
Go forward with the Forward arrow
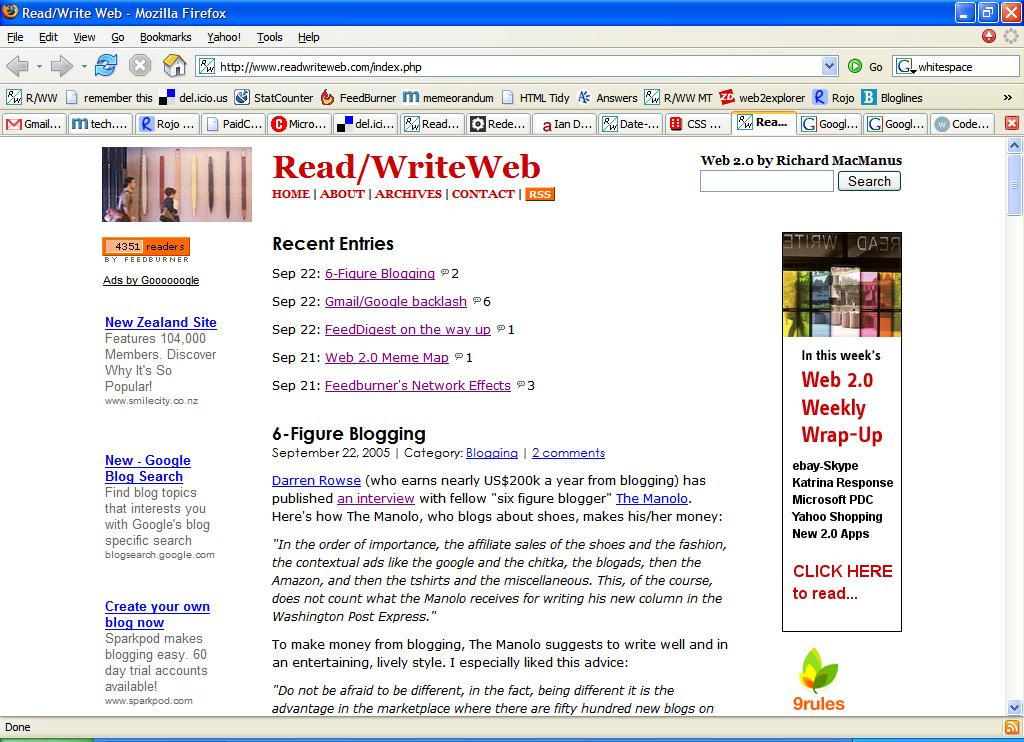click(62, 66)
